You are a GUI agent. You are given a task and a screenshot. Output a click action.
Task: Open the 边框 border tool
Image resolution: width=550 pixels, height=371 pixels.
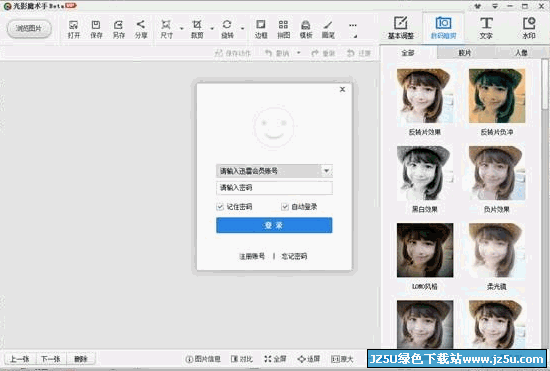[x=261, y=29]
